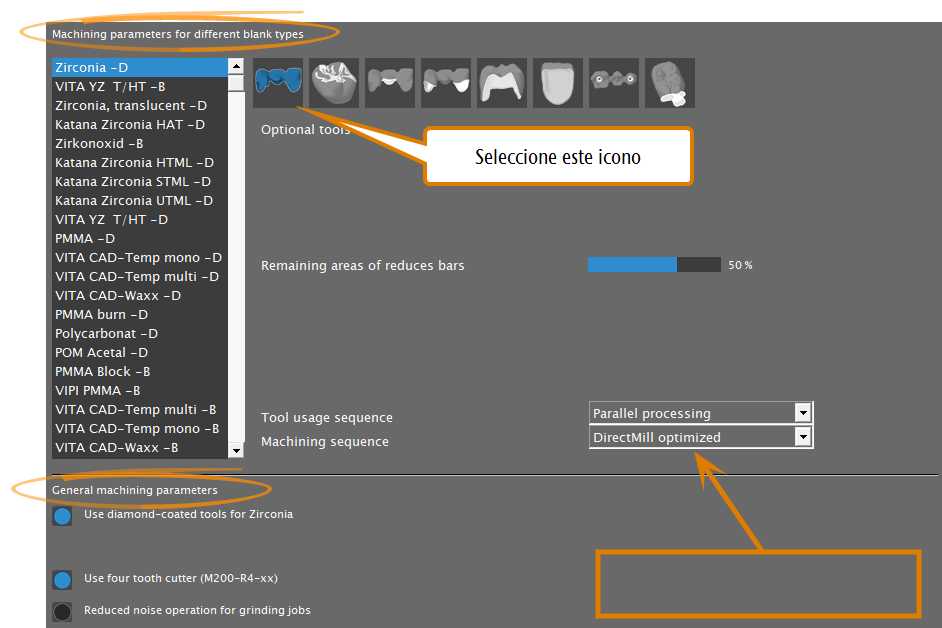Click the Remaining areas of reduces bars label

point(362,266)
